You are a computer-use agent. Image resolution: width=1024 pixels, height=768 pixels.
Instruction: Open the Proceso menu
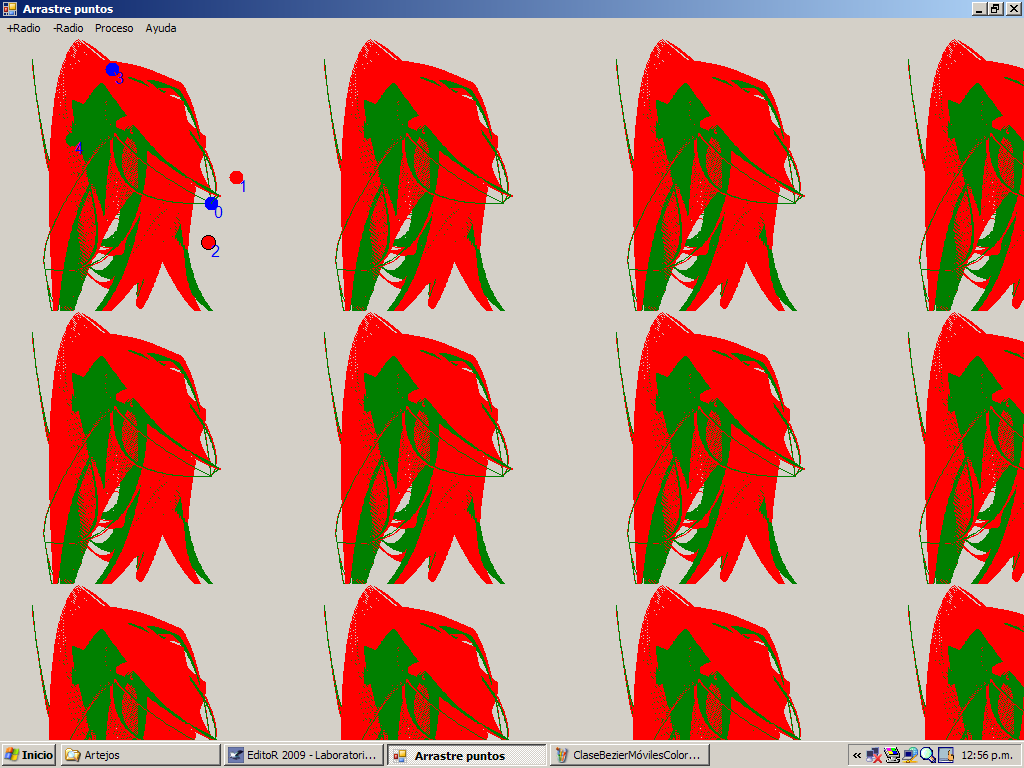[x=114, y=28]
